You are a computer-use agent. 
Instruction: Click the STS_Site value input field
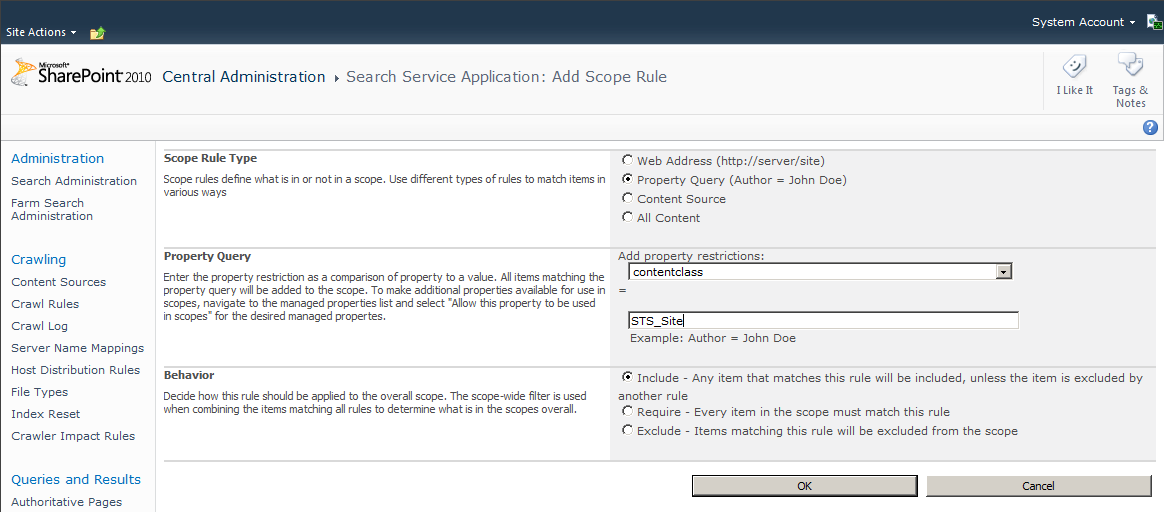[823, 321]
